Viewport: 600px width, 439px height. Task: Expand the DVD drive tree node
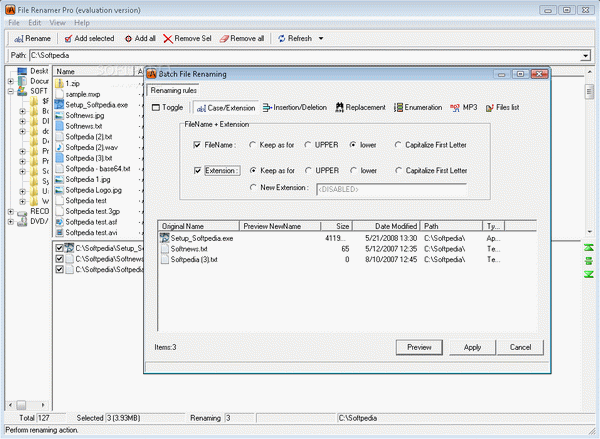[x=11, y=221]
